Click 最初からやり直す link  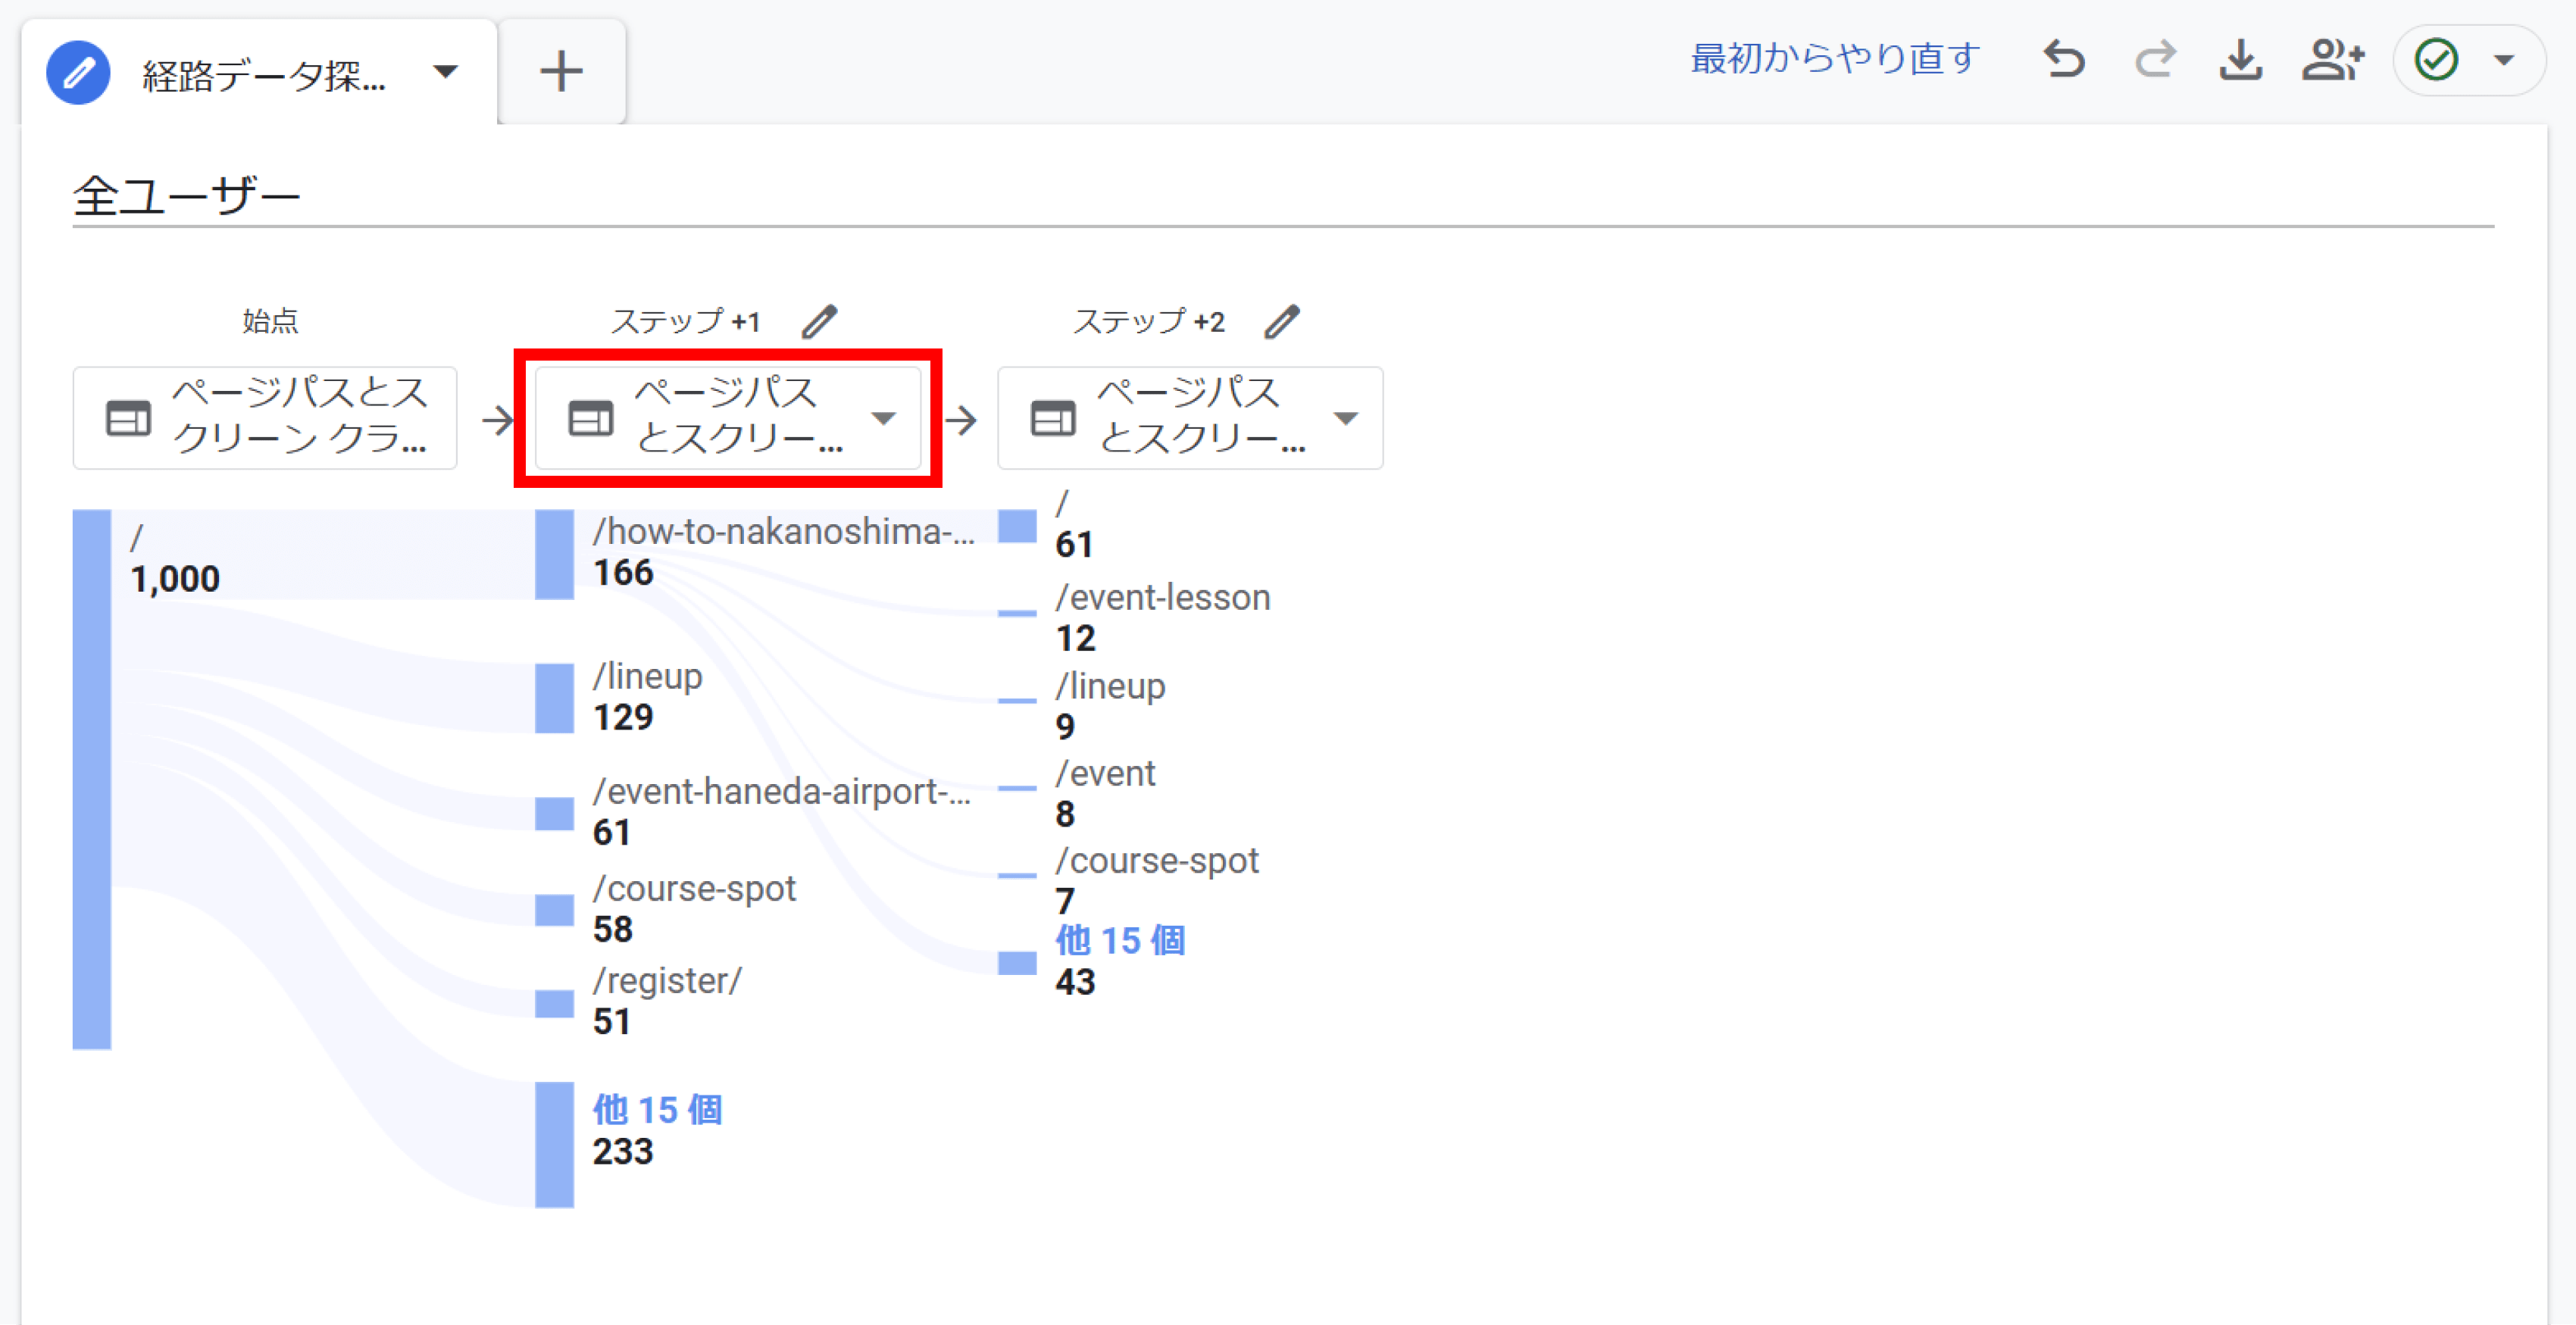(x=1835, y=58)
